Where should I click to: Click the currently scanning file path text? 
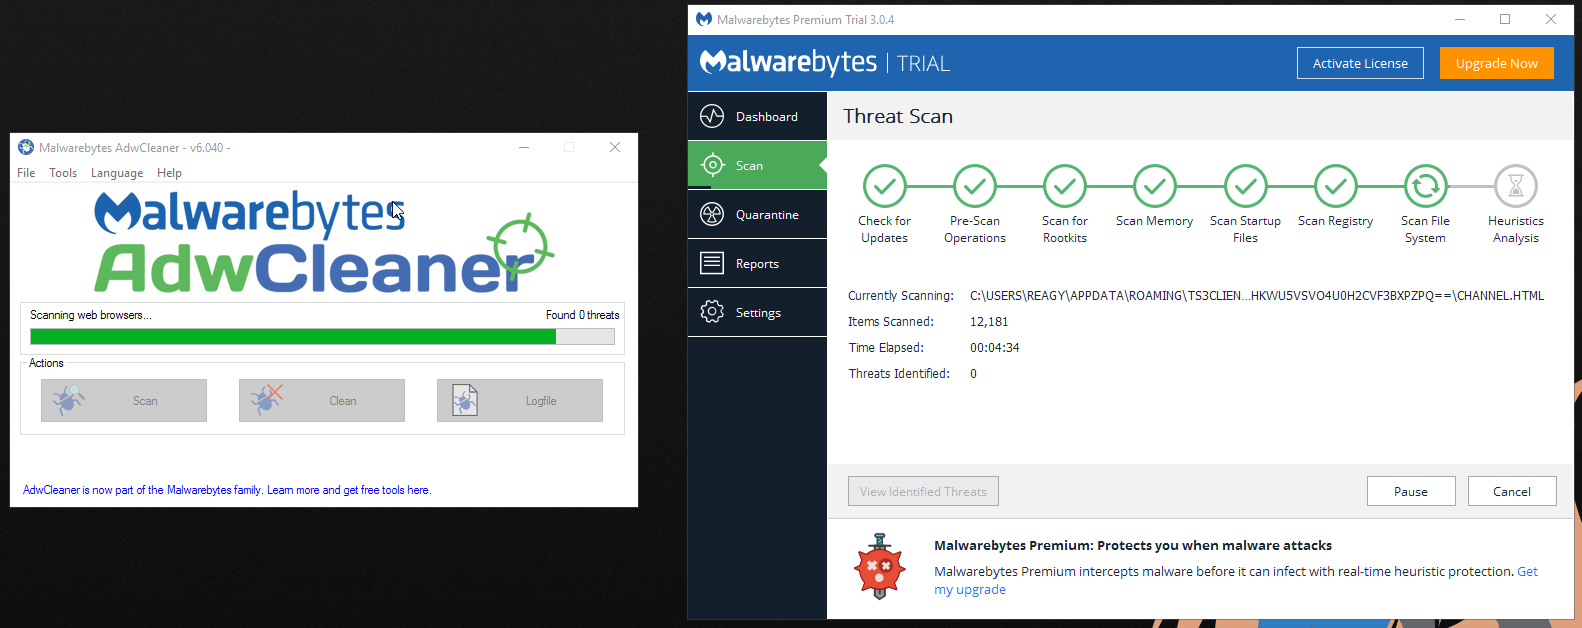pyautogui.click(x=1257, y=295)
